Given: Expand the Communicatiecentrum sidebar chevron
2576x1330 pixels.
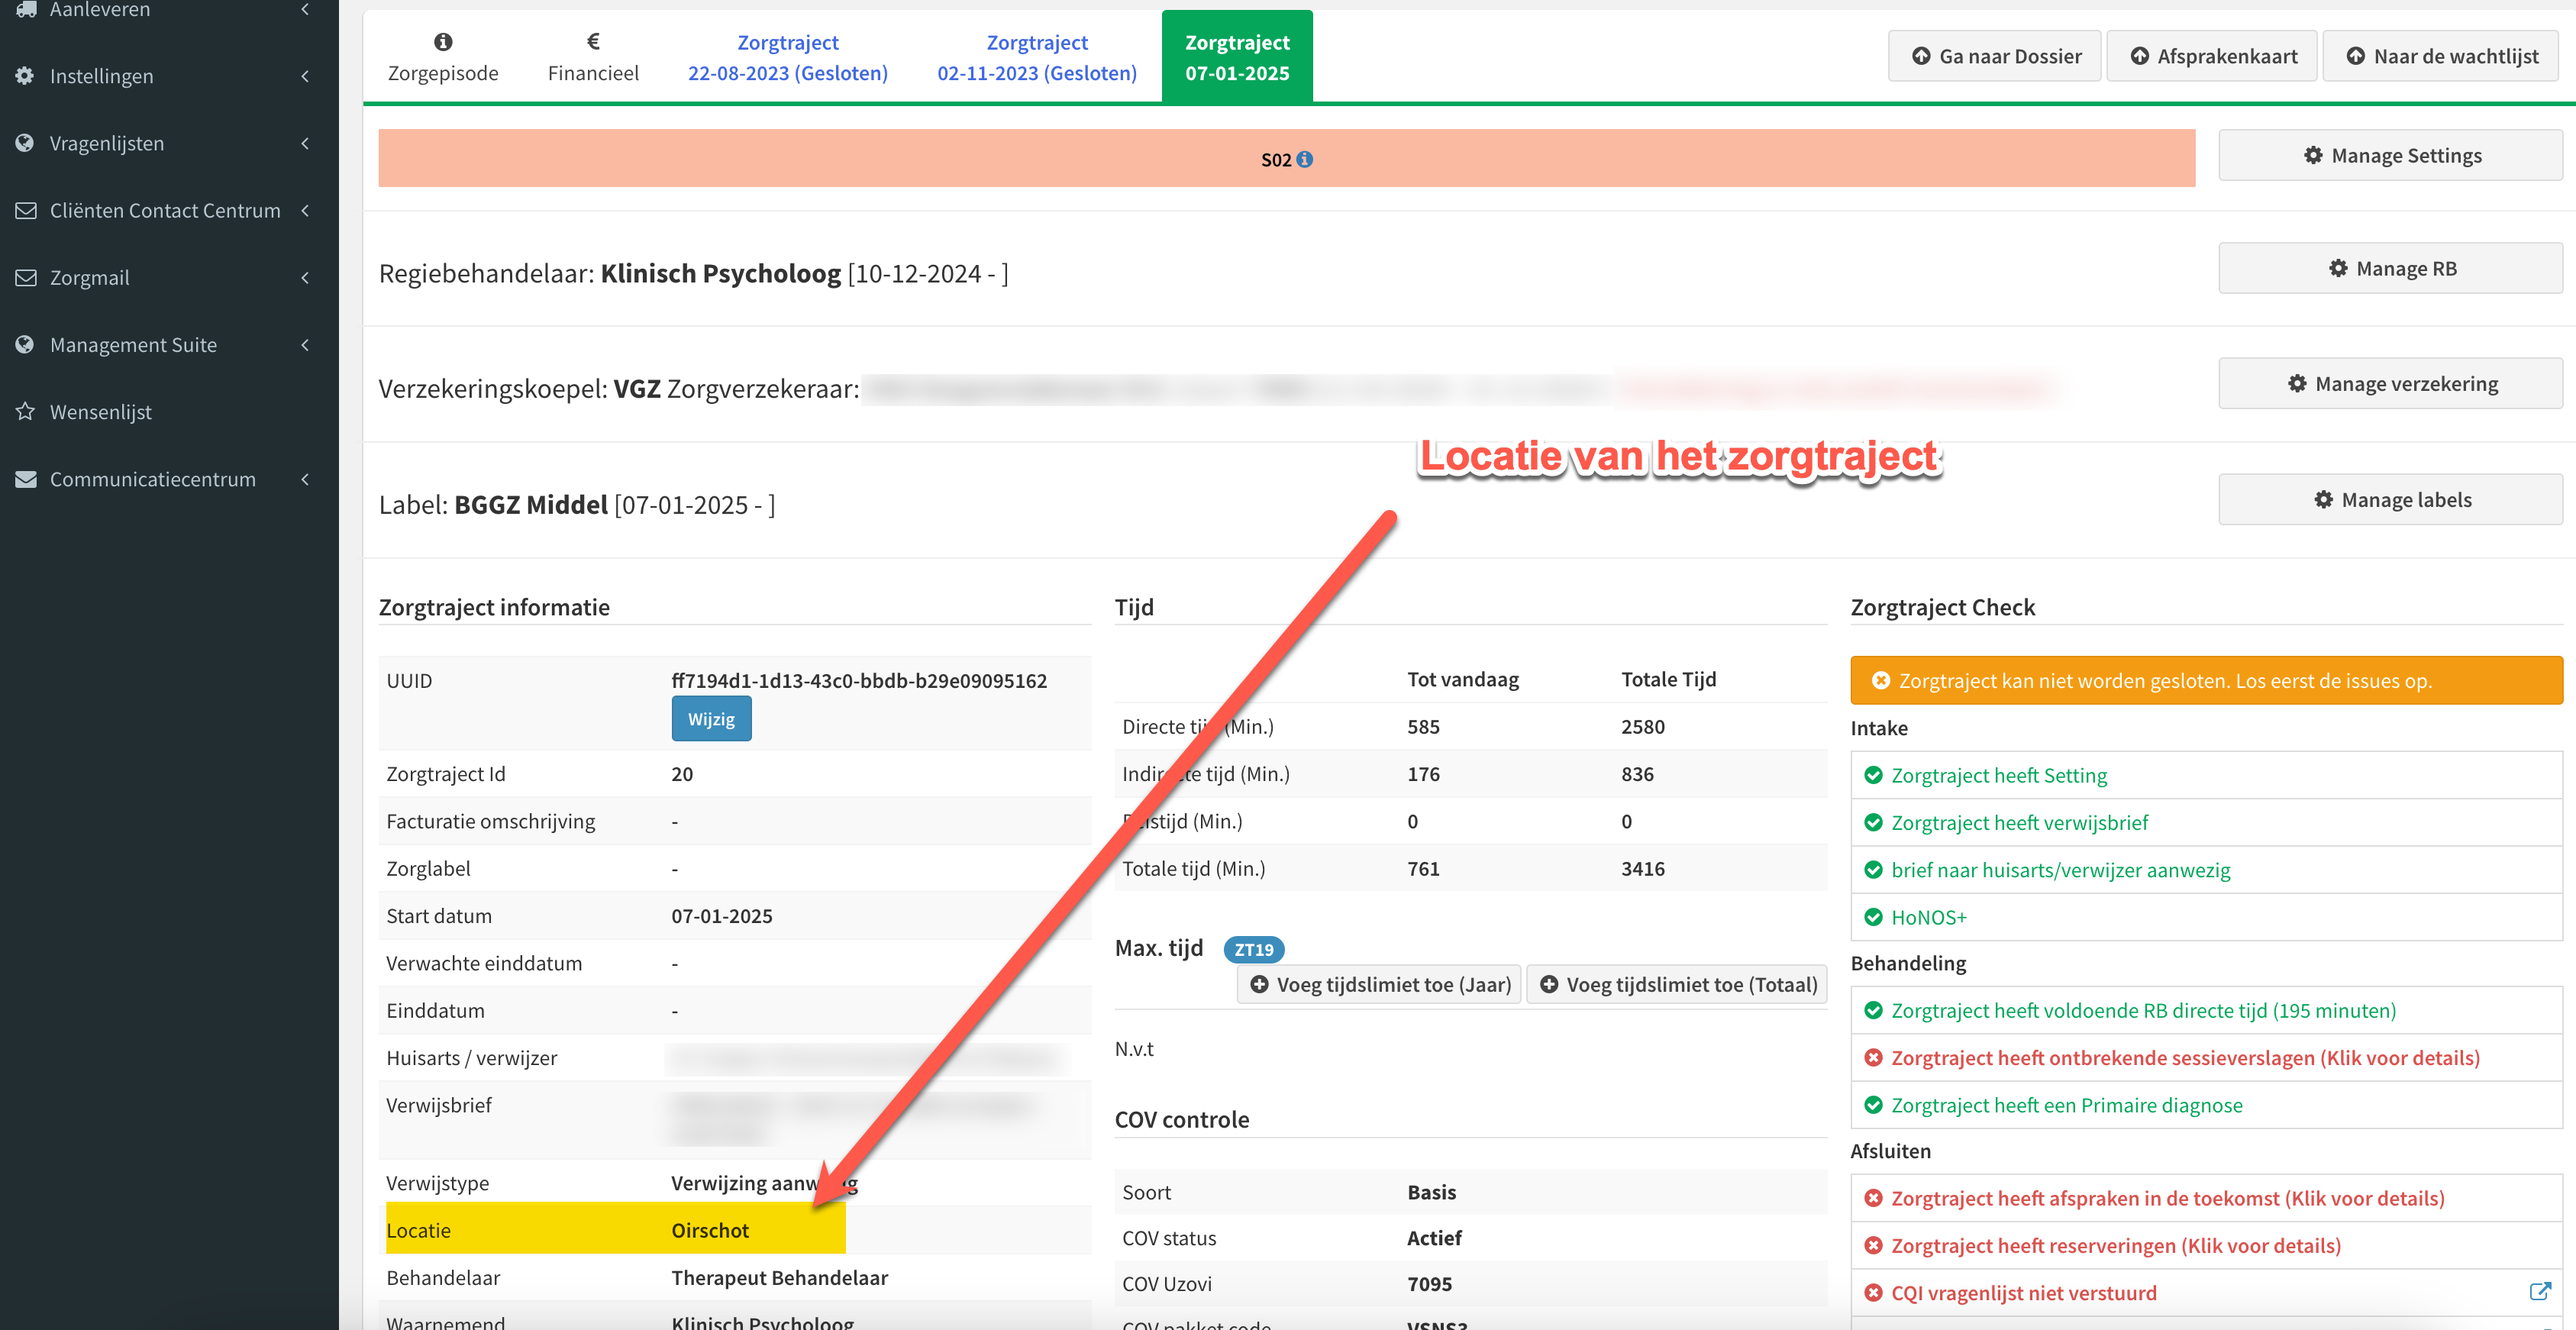Looking at the screenshot, I should pyautogui.click(x=304, y=479).
